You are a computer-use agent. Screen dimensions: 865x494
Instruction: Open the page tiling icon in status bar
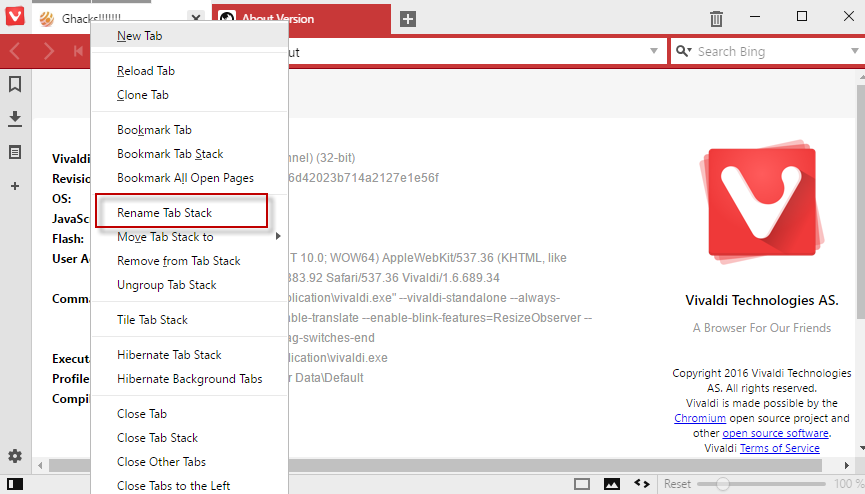point(582,484)
